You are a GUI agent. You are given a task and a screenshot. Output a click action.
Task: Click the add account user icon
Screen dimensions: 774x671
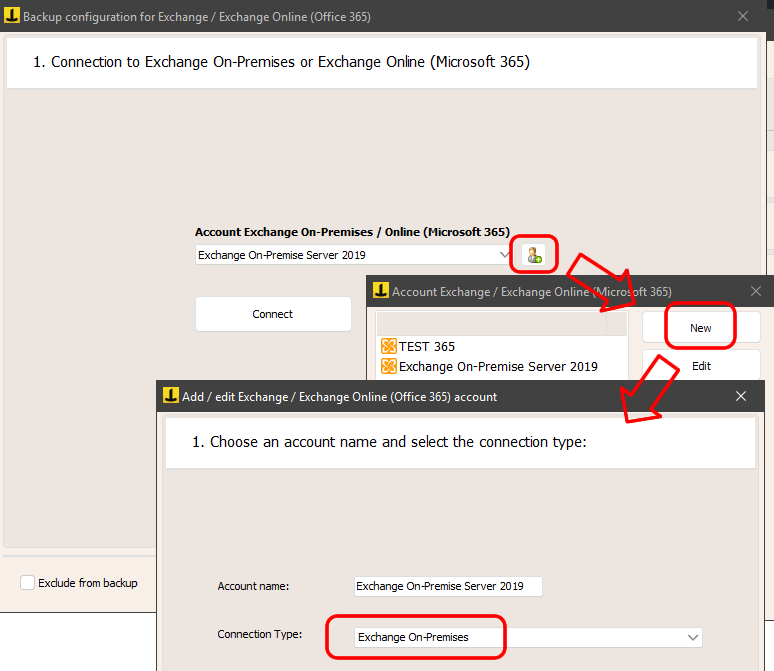click(x=534, y=255)
